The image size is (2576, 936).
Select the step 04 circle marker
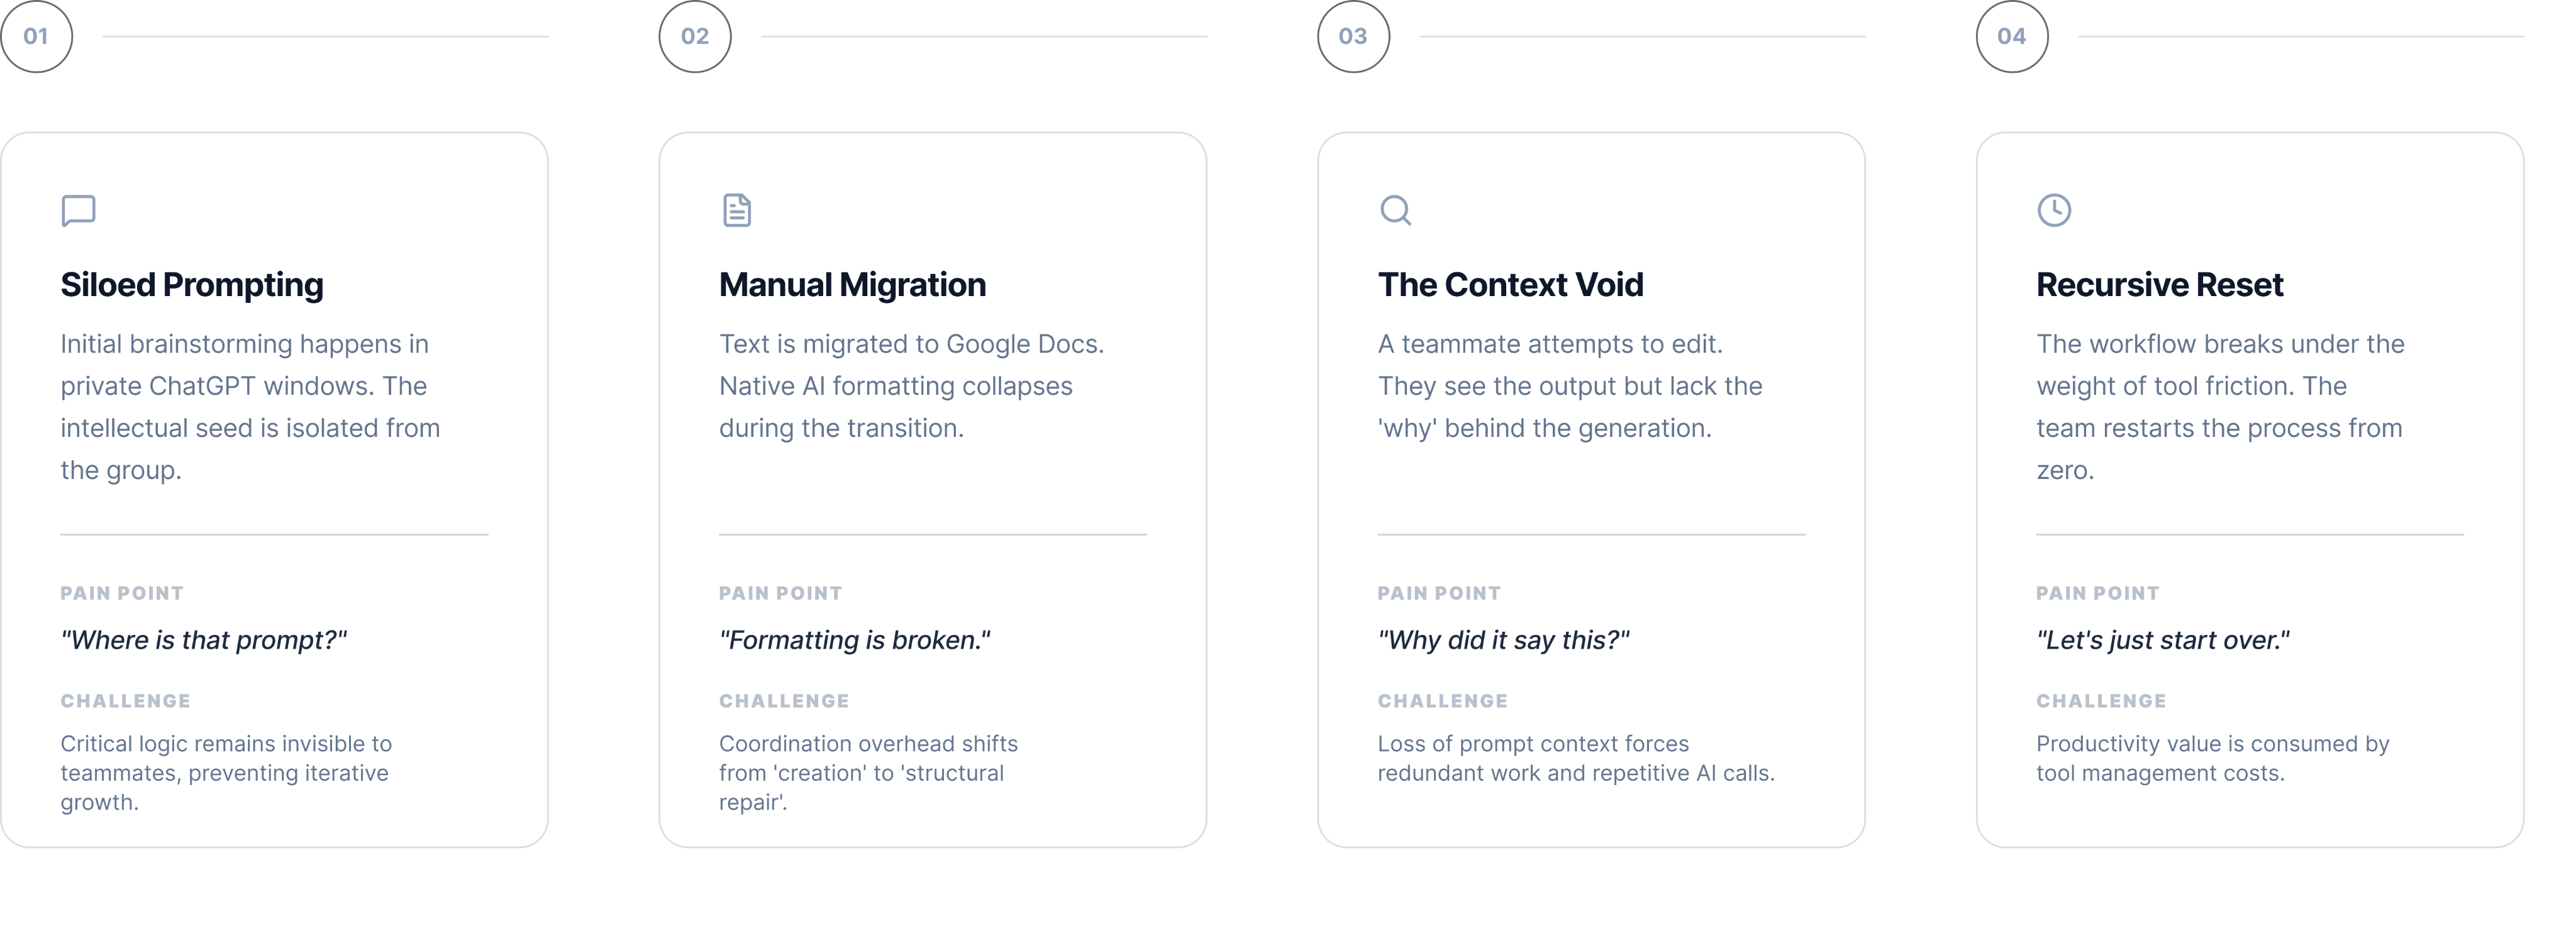coord(2012,37)
